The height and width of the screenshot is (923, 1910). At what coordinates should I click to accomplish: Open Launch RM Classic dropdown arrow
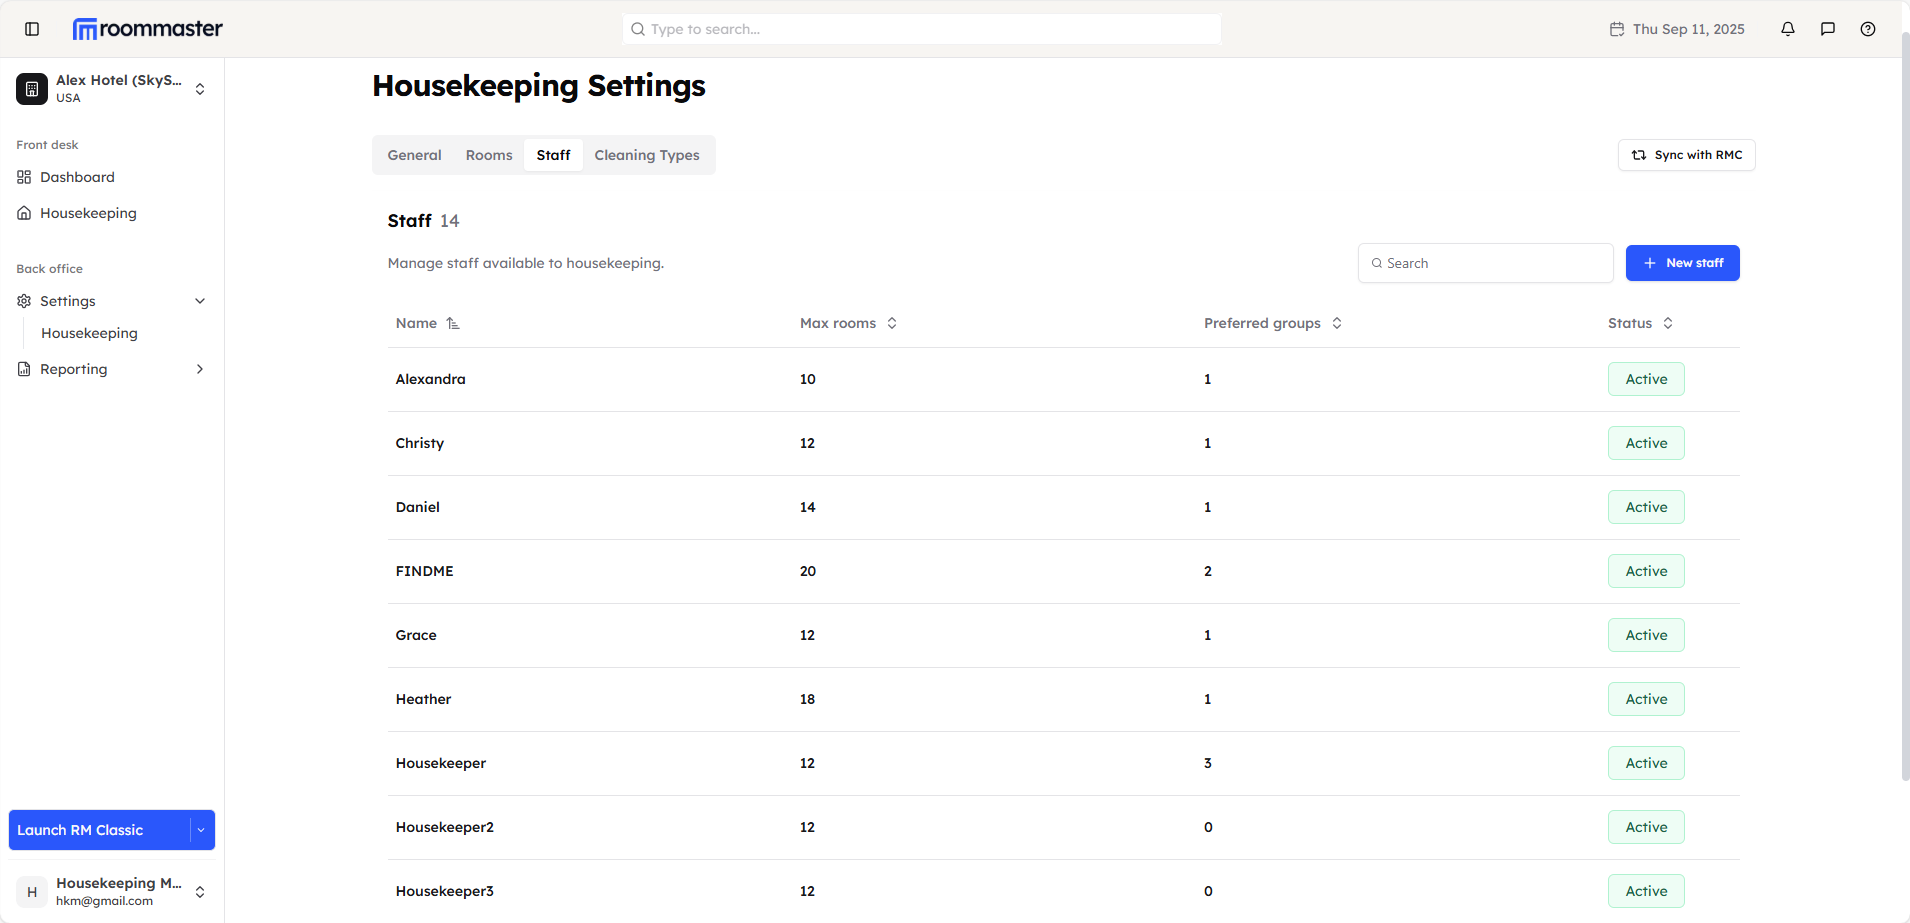point(201,830)
